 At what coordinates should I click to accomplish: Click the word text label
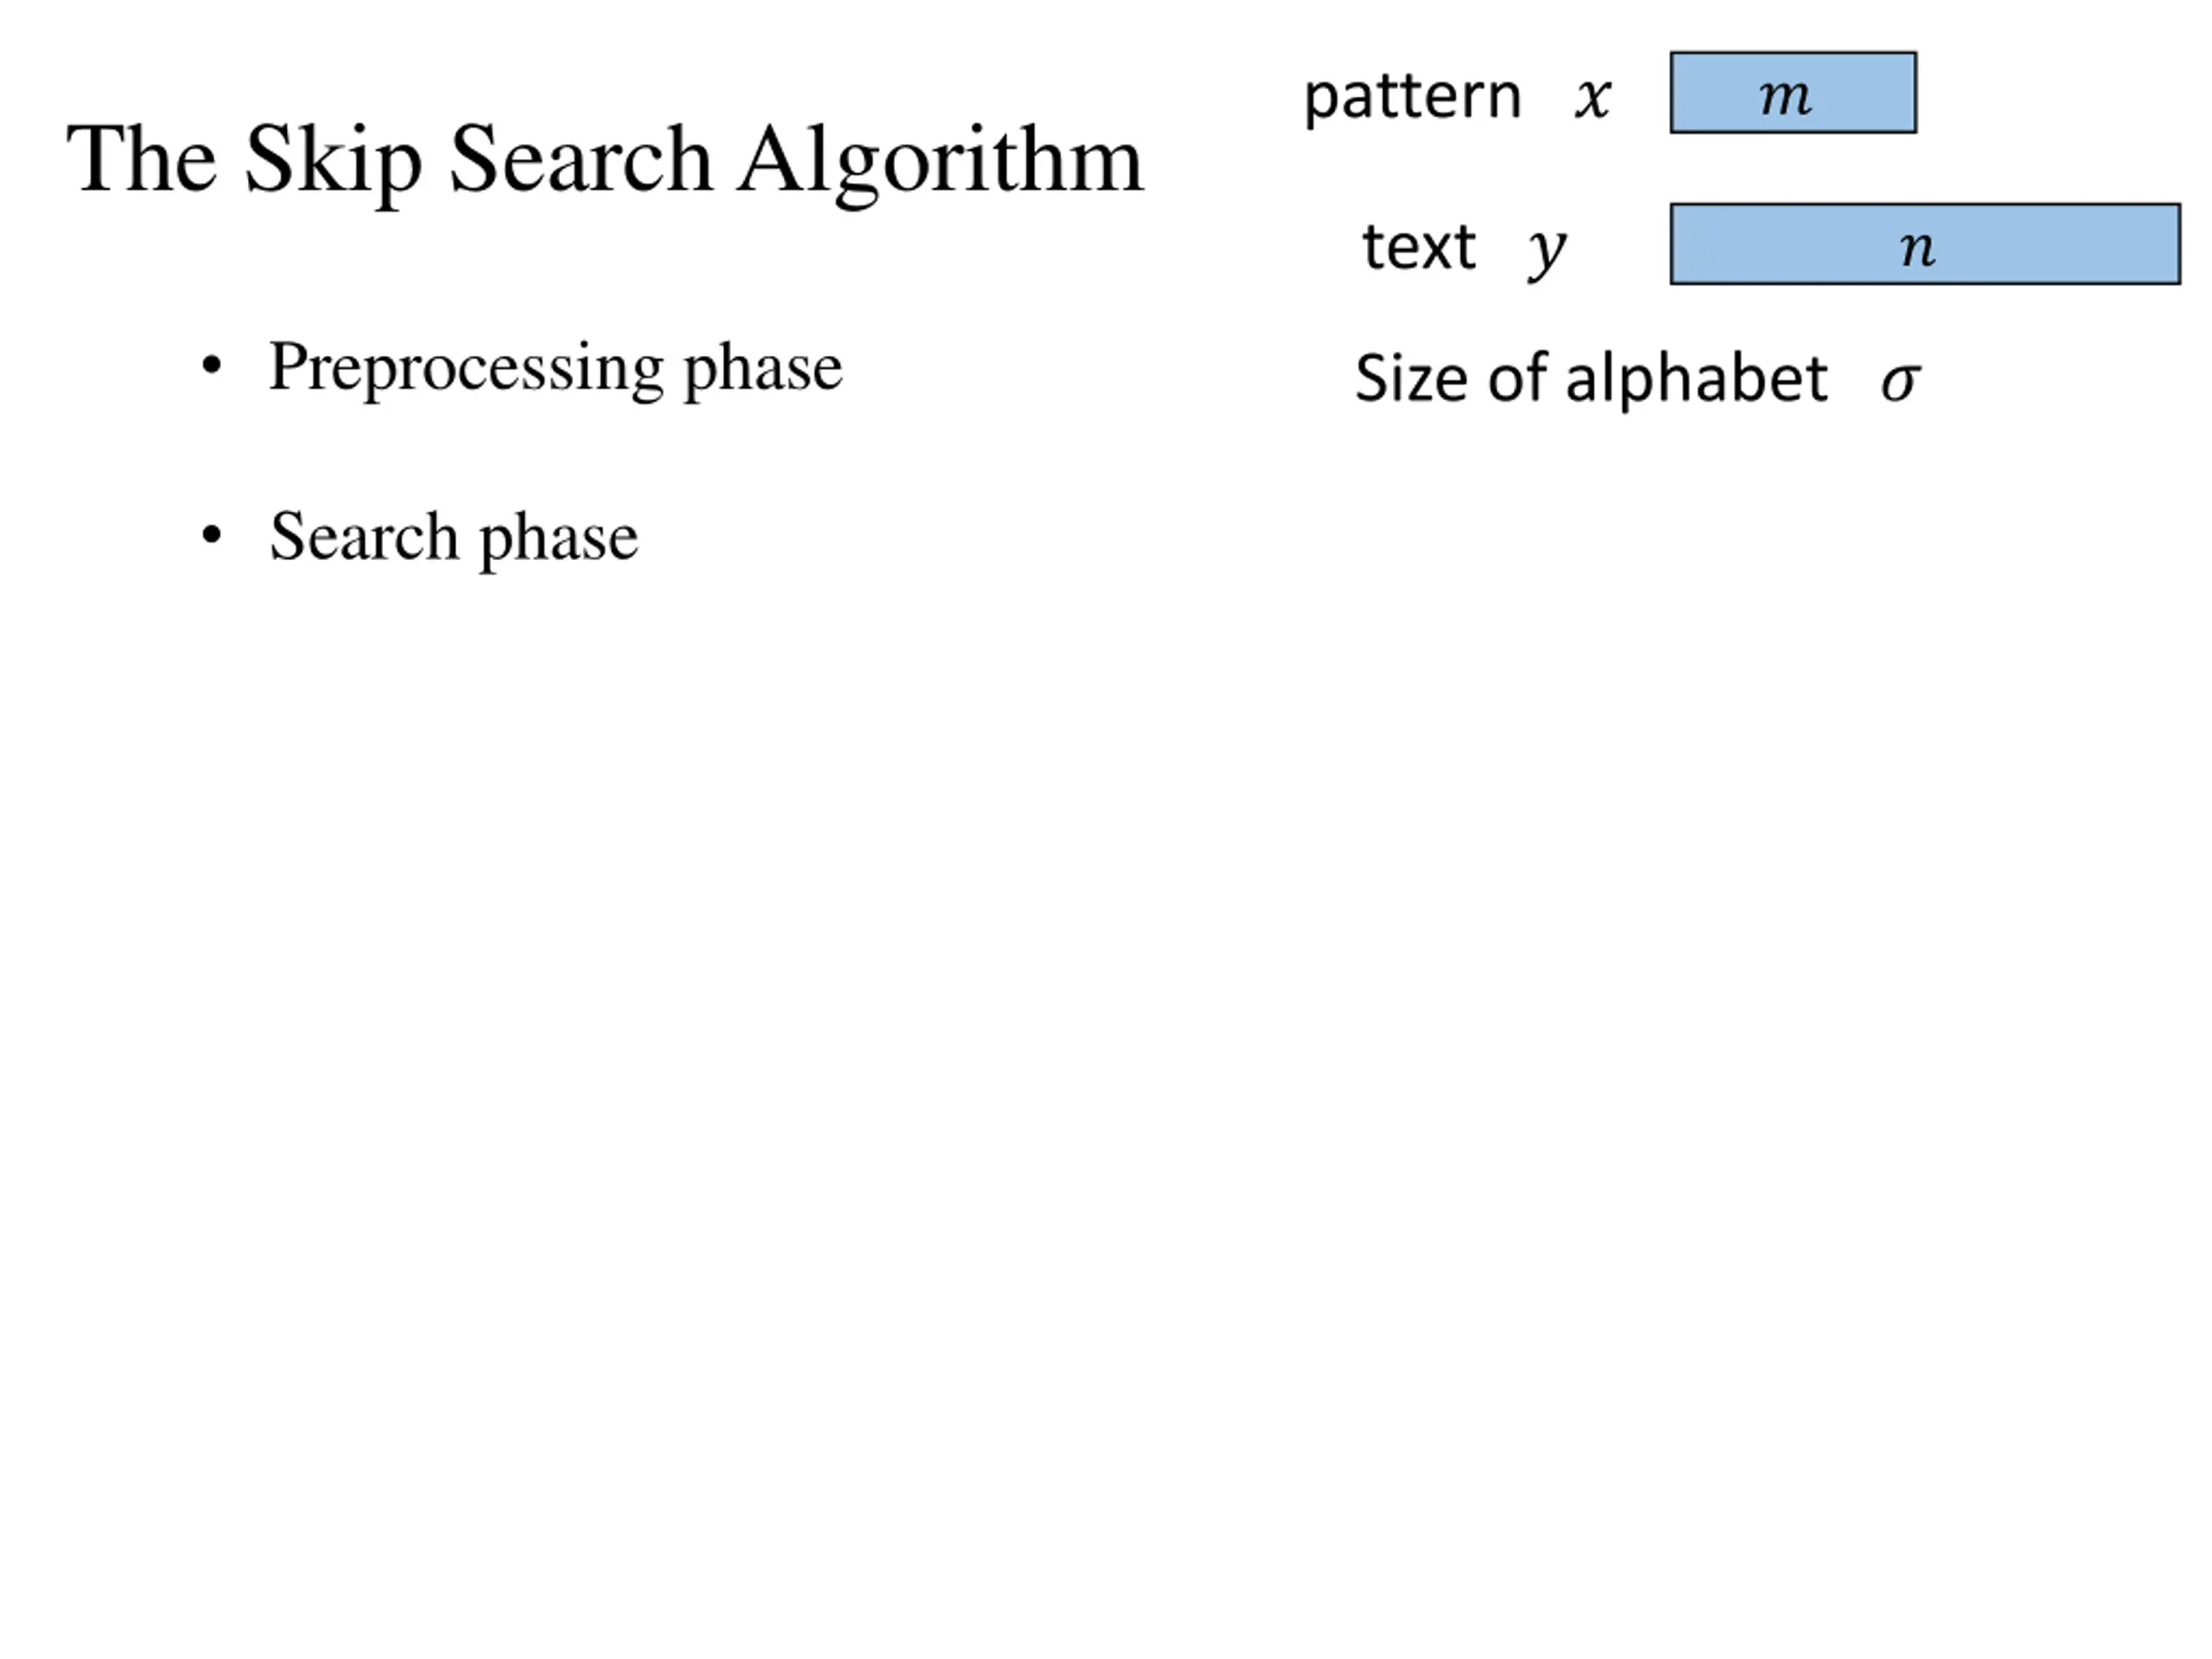point(1419,246)
